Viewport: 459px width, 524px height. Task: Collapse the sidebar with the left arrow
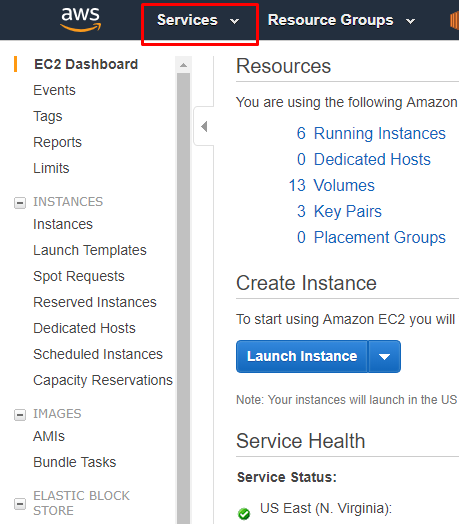point(204,127)
